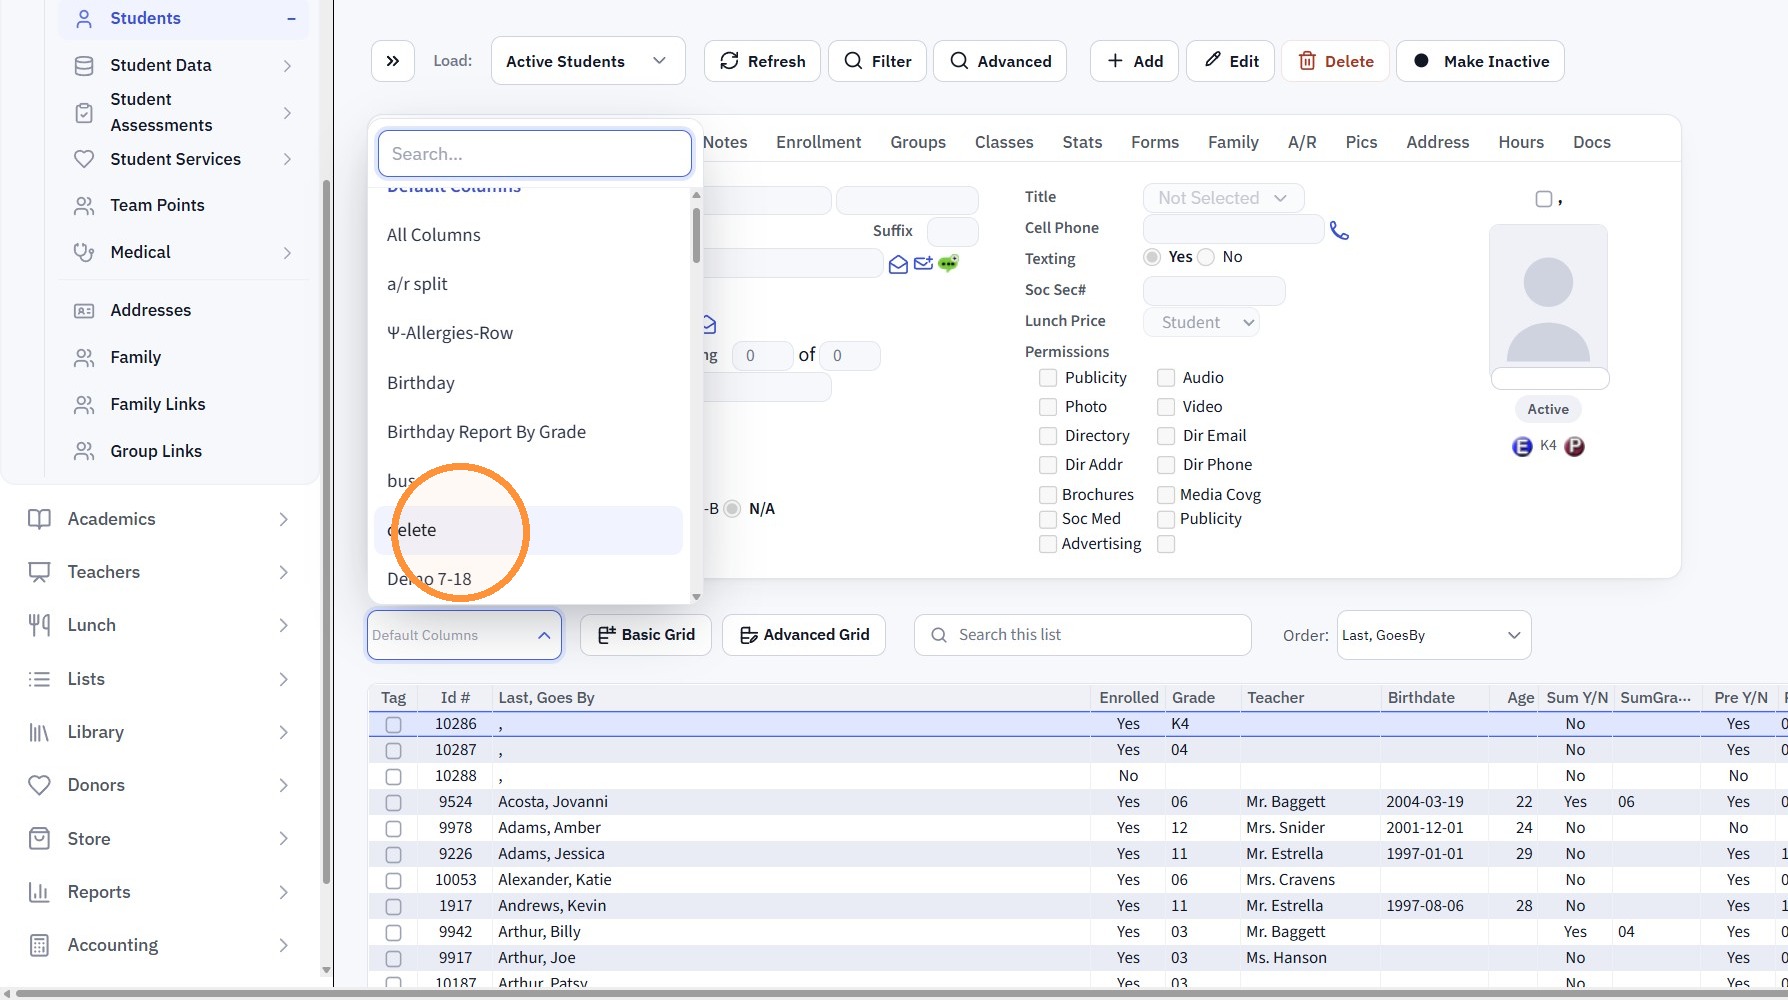This screenshot has height=1000, width=1788.
Task: Collapse the Students section minus button
Action: (x=291, y=18)
